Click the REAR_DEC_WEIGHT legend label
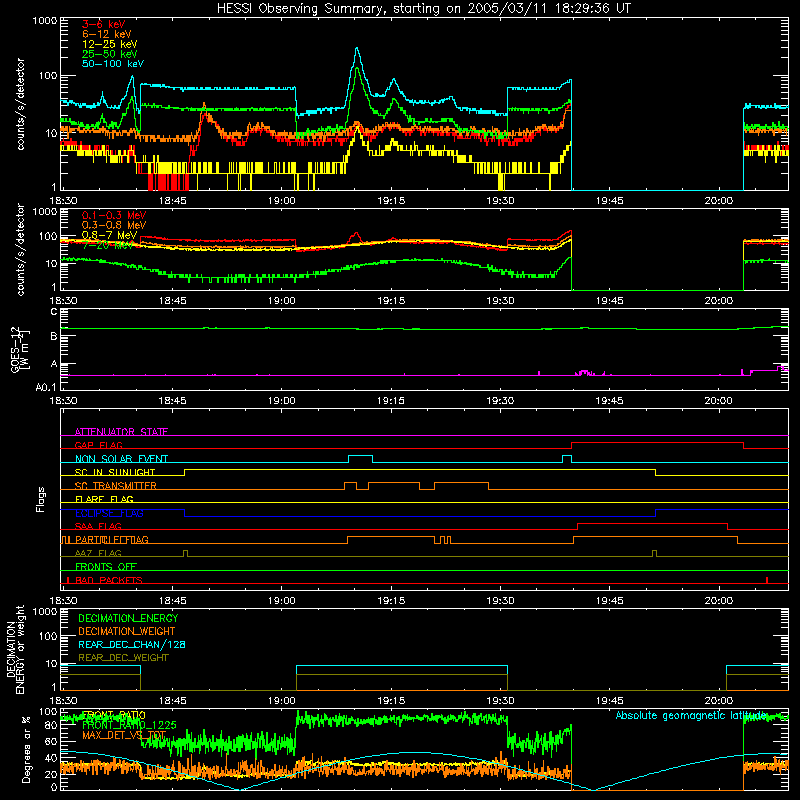This screenshot has height=800, width=800. (x=123, y=658)
